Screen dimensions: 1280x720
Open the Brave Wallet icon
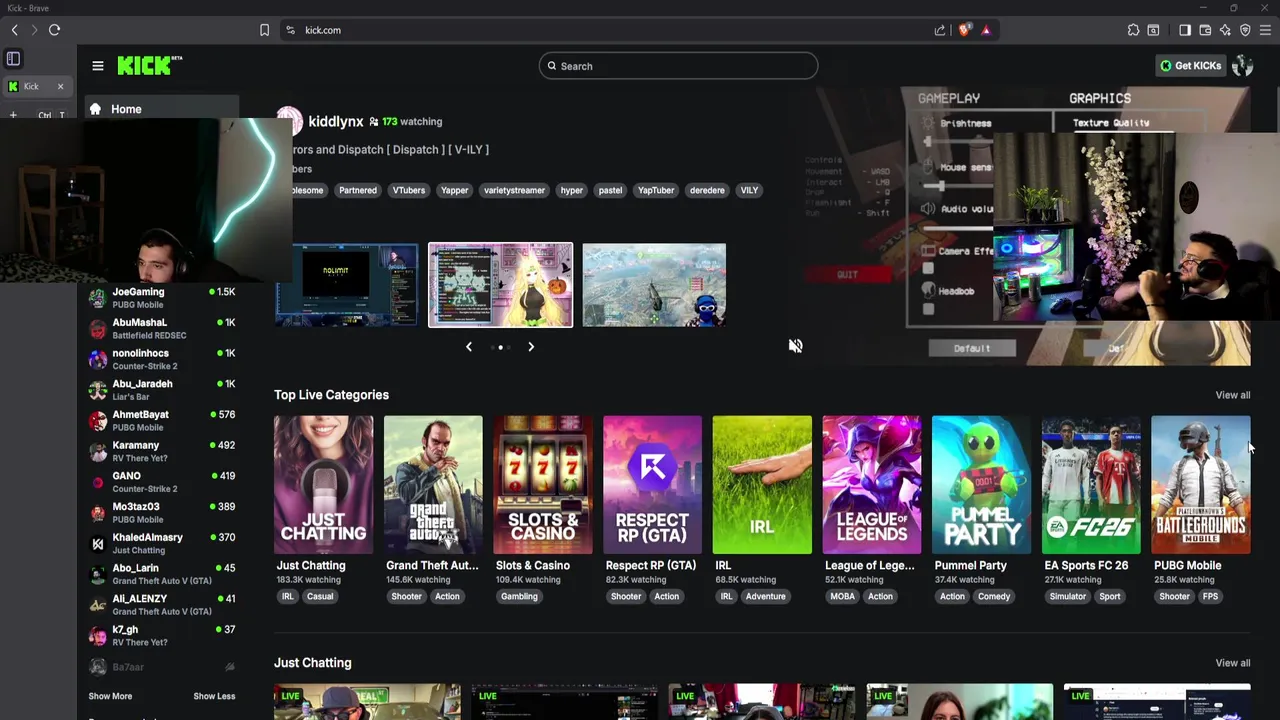(1205, 30)
